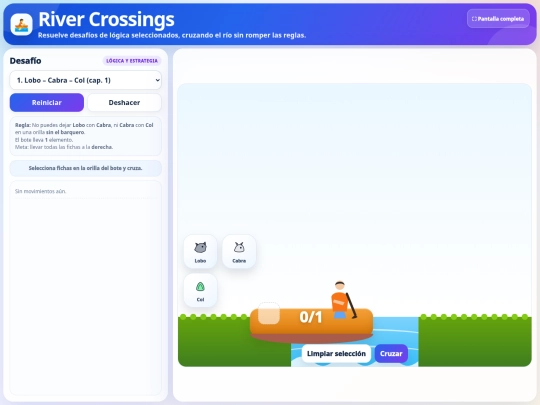Click the empty seat slot on the boat
Viewport: 540px width, 405px height.
269,313
